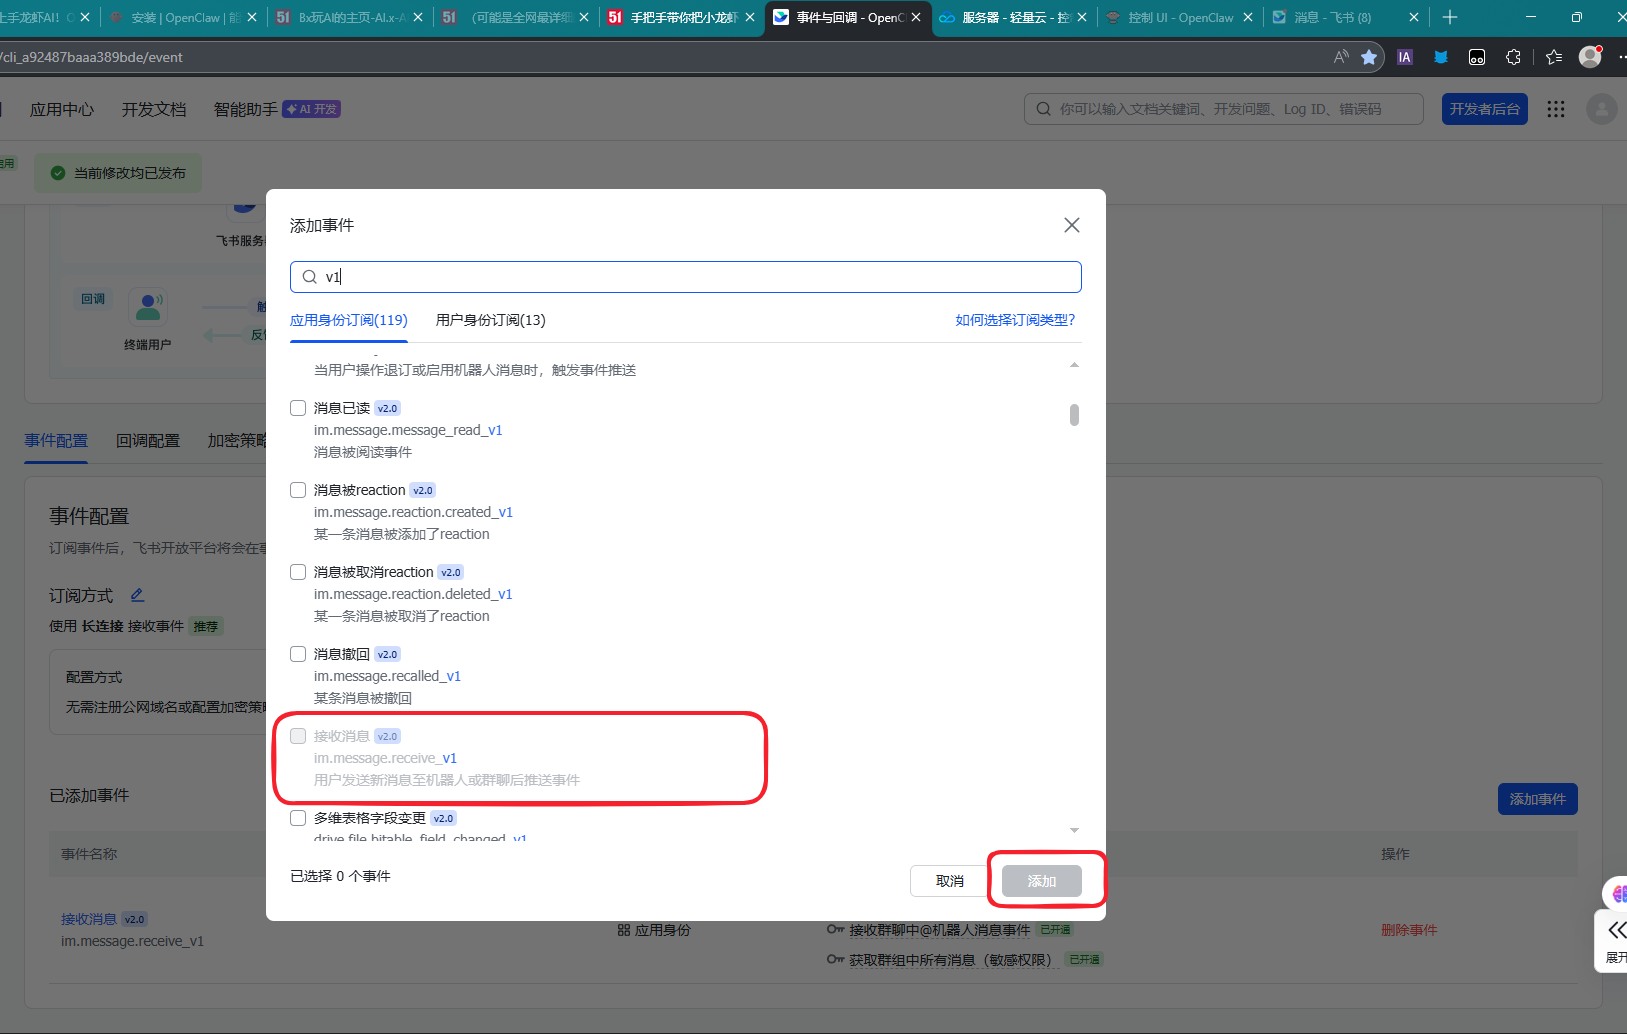Close the 添加事件 dialog with X icon

[1071, 225]
